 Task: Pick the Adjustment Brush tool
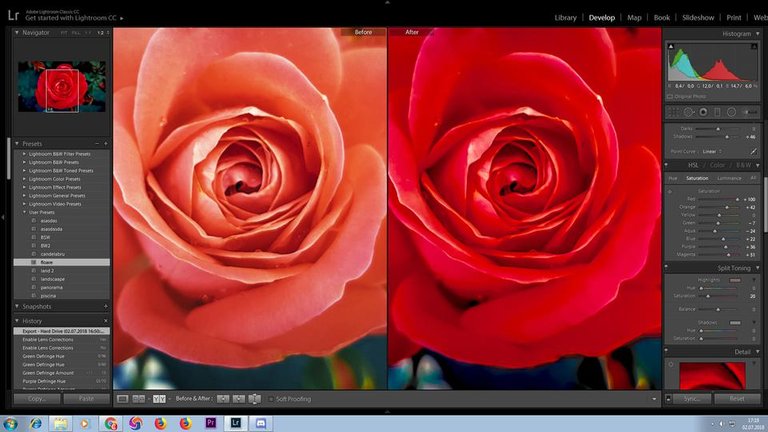748,112
